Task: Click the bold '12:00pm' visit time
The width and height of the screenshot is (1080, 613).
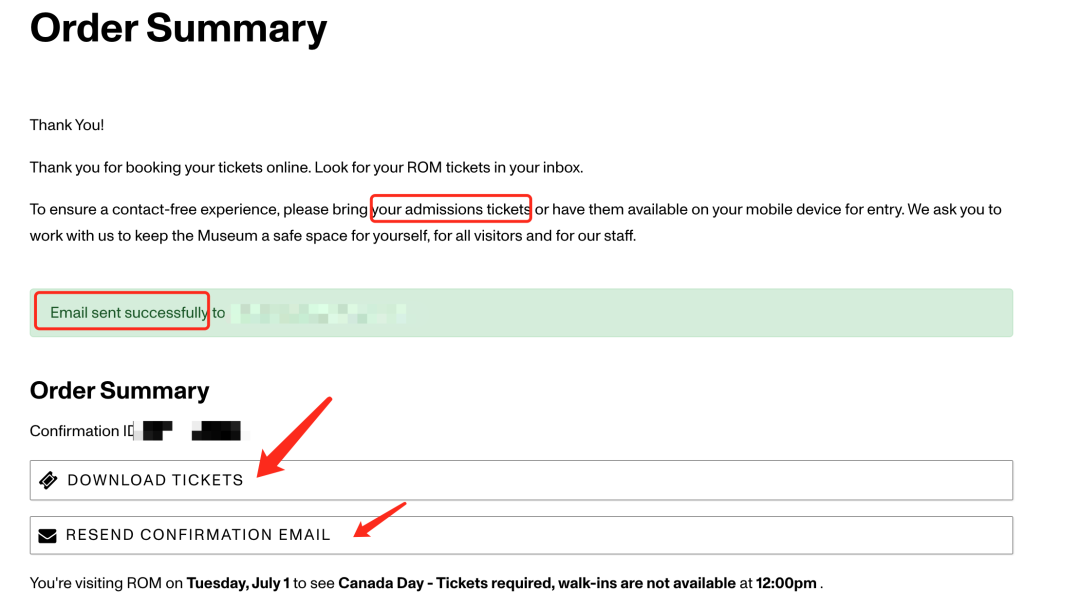Action: [x=786, y=583]
